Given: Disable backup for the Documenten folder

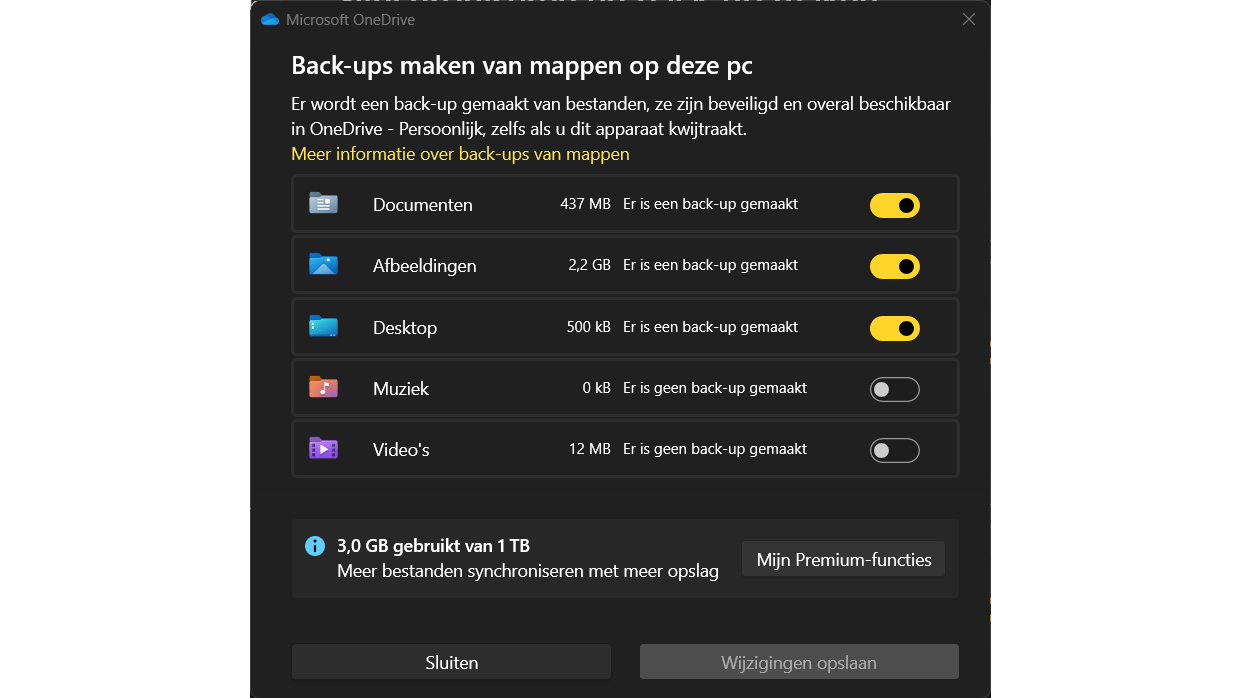Looking at the screenshot, I should [894, 205].
